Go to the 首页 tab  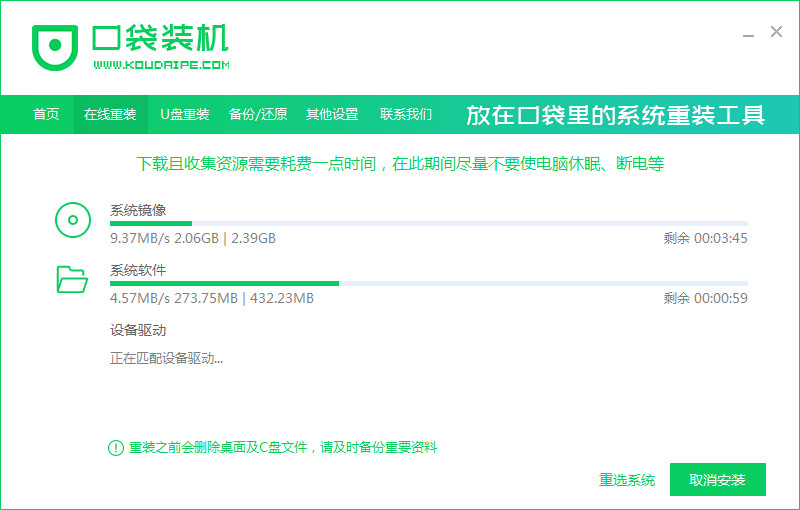tap(46, 114)
